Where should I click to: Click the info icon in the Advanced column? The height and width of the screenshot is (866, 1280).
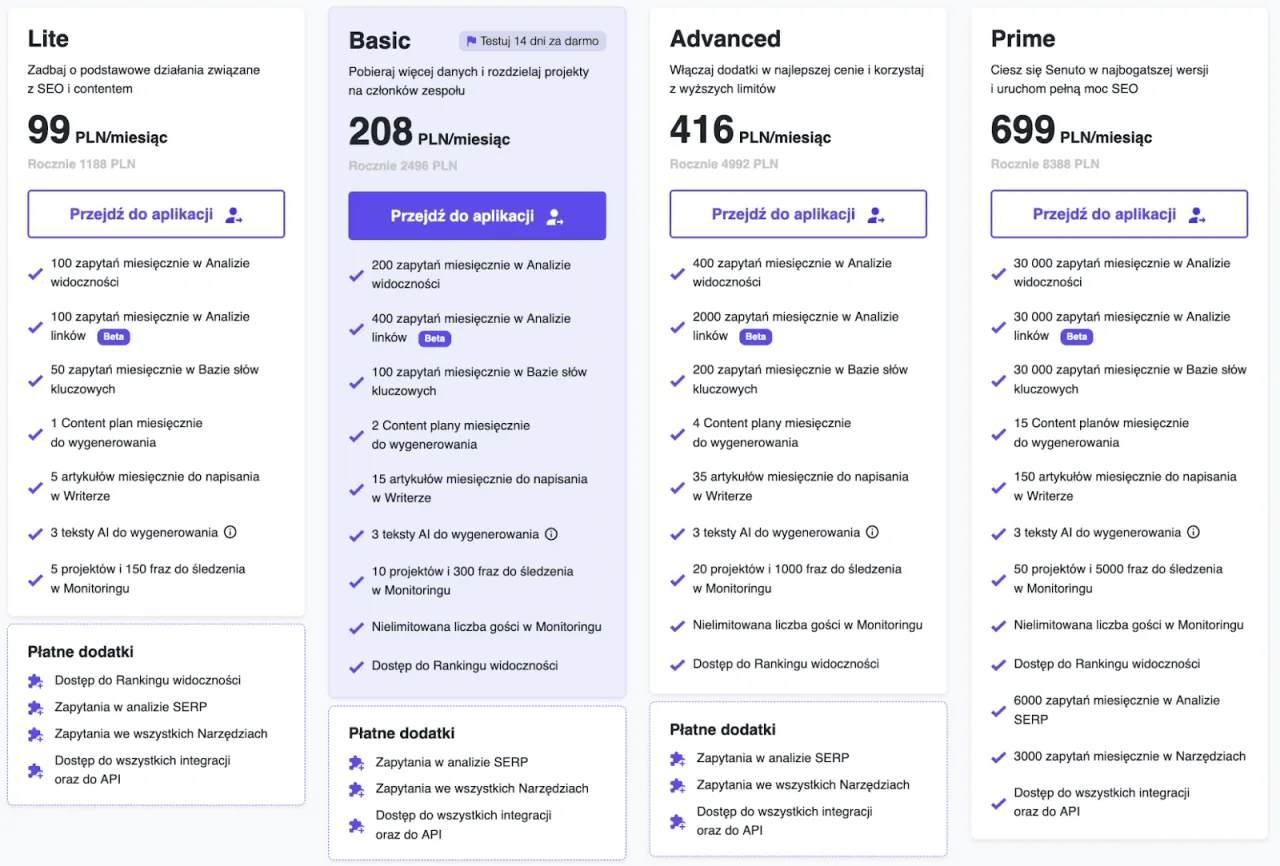click(x=872, y=532)
